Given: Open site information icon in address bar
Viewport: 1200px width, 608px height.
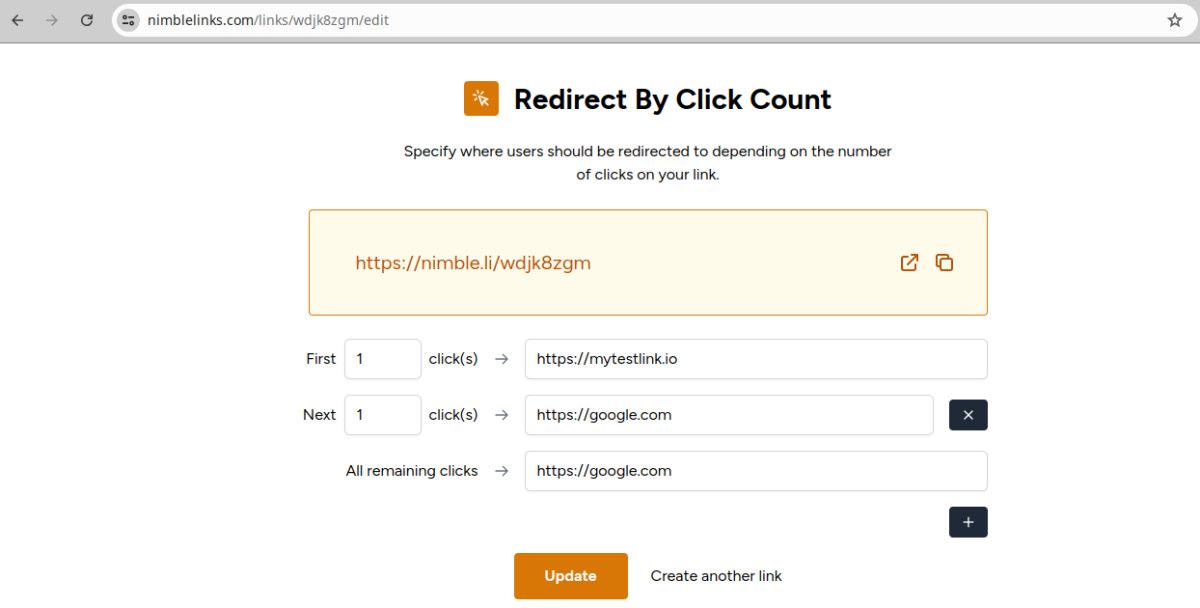Looking at the screenshot, I should 128,20.
